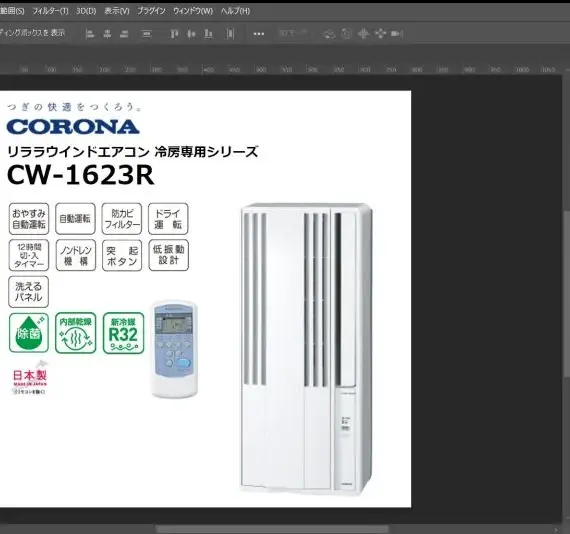Screen dimensions: 570x534
Task: Click the vertical scrollbar thumb on the right
Action: pos(567,294)
